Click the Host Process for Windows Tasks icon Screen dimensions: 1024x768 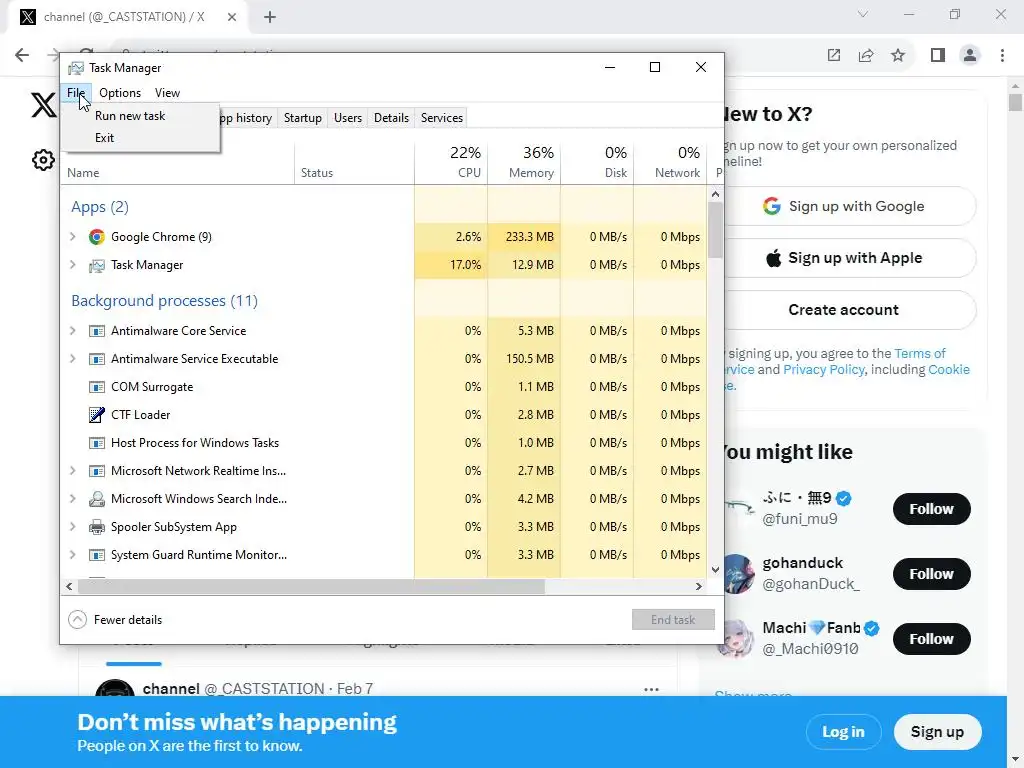97,443
